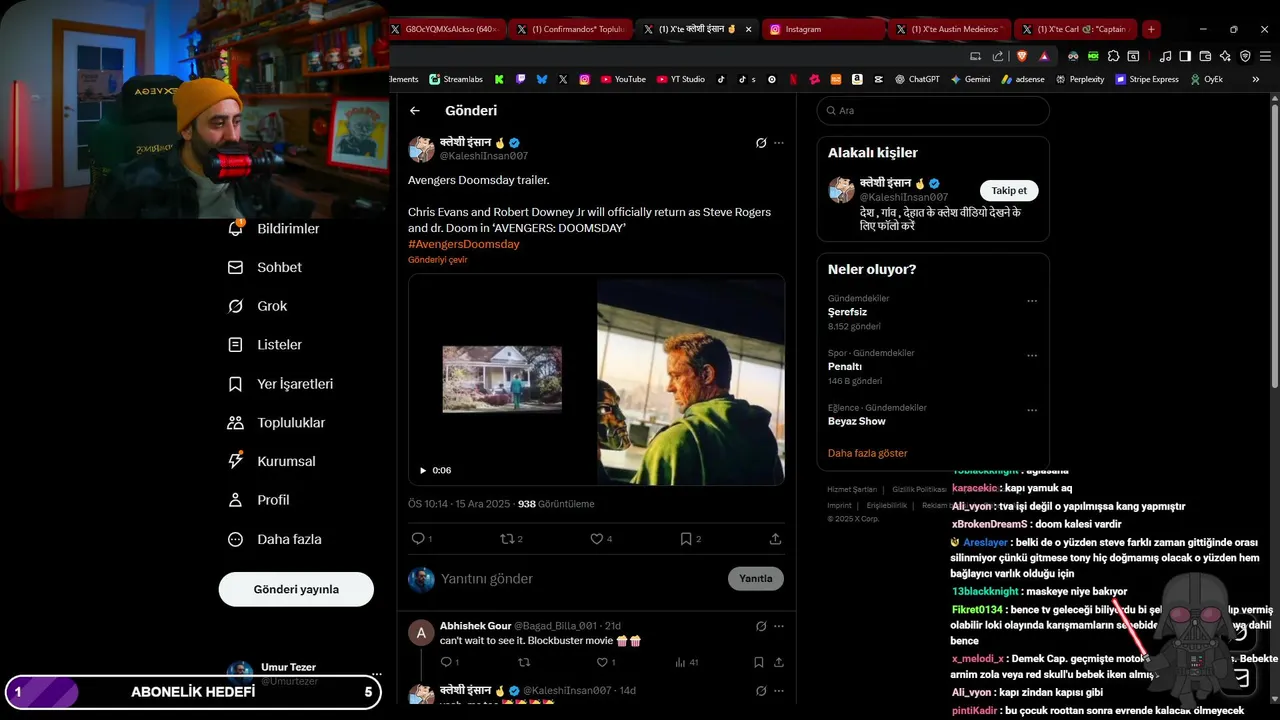Open Umur Tezer account options

376,675
